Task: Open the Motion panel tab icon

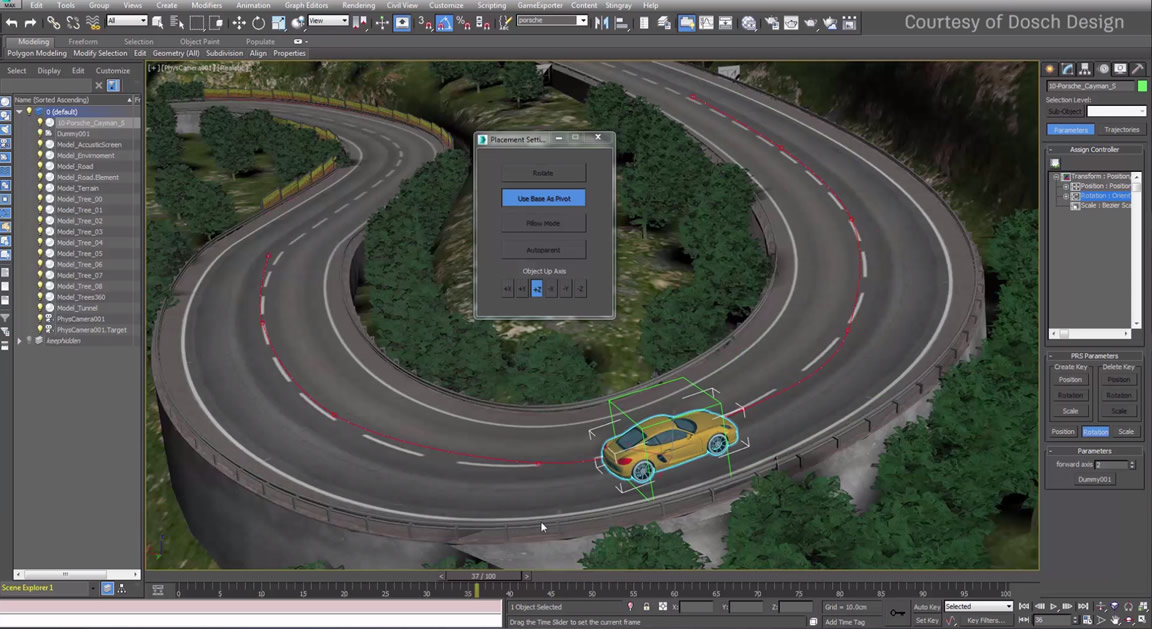Action: point(1103,69)
